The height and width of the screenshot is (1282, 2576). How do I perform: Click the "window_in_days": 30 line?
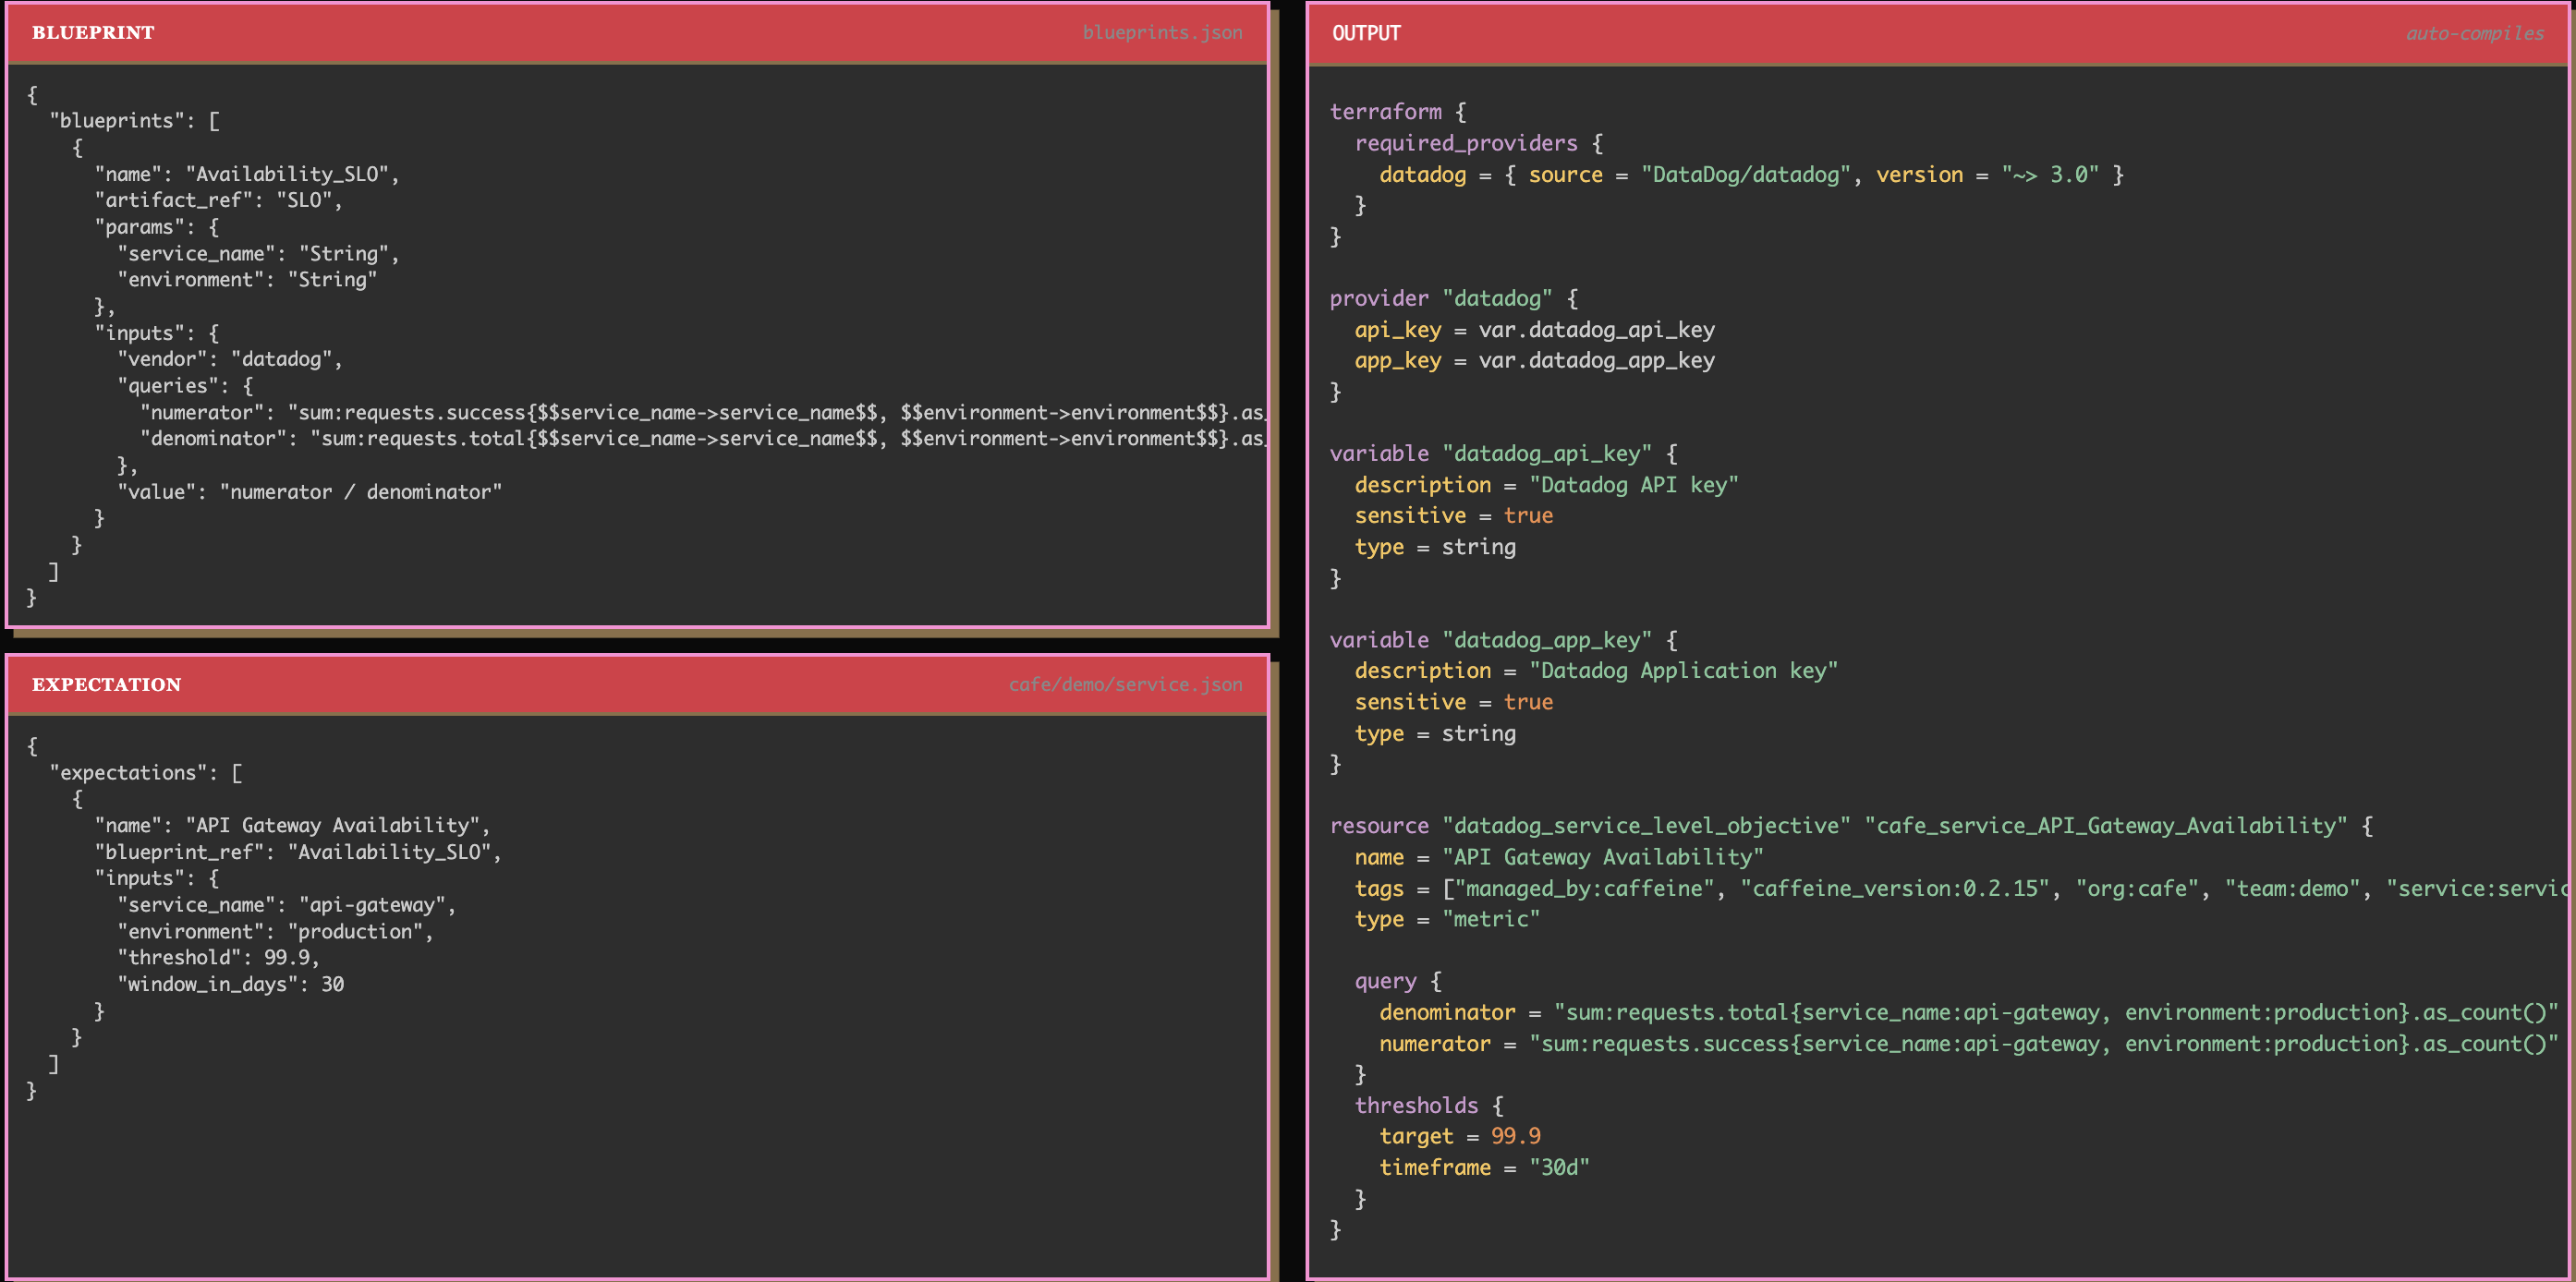pos(230,984)
